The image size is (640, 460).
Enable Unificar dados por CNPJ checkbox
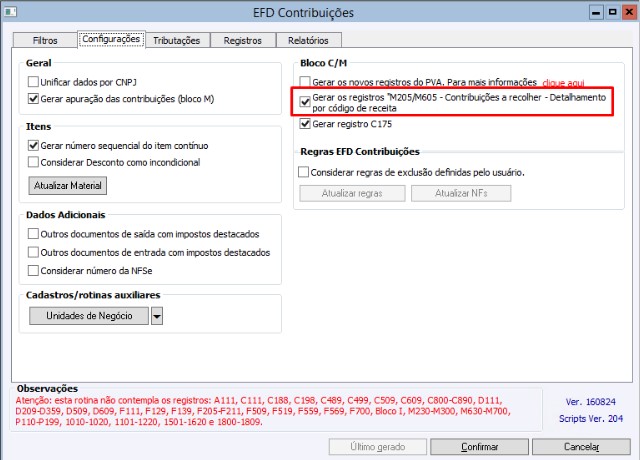pos(33,82)
